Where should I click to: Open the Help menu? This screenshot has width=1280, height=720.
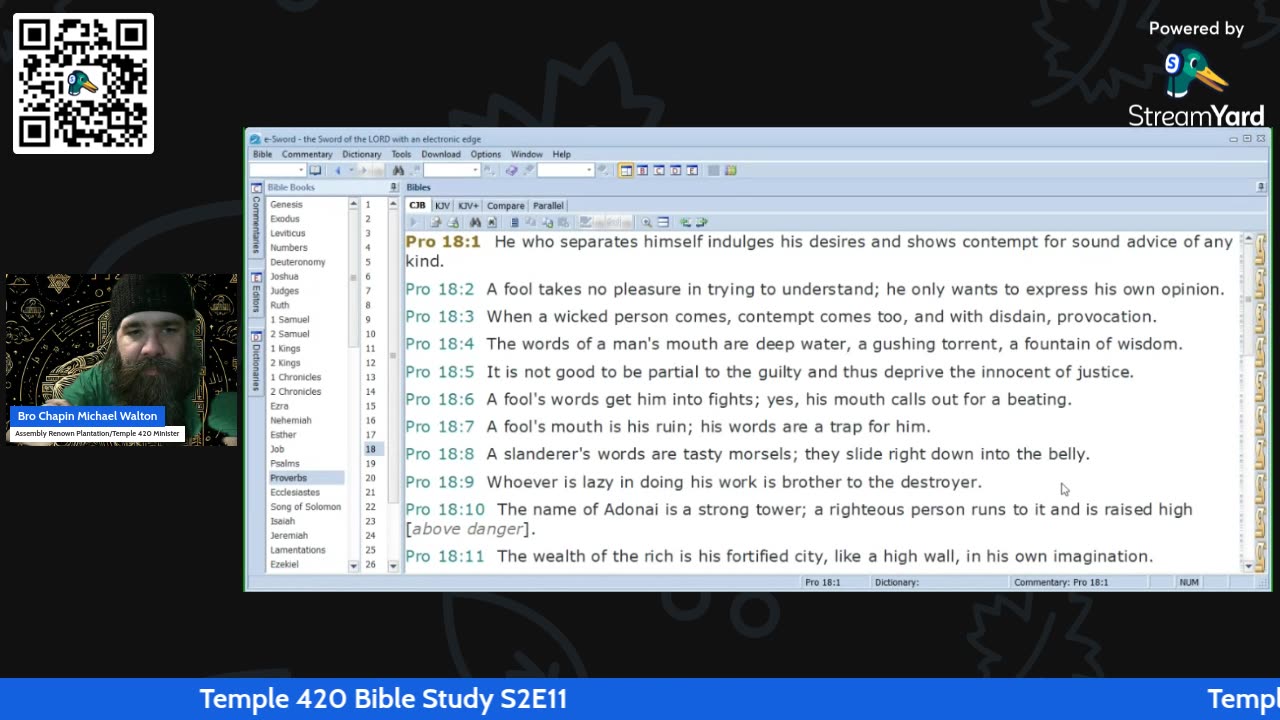coord(561,154)
